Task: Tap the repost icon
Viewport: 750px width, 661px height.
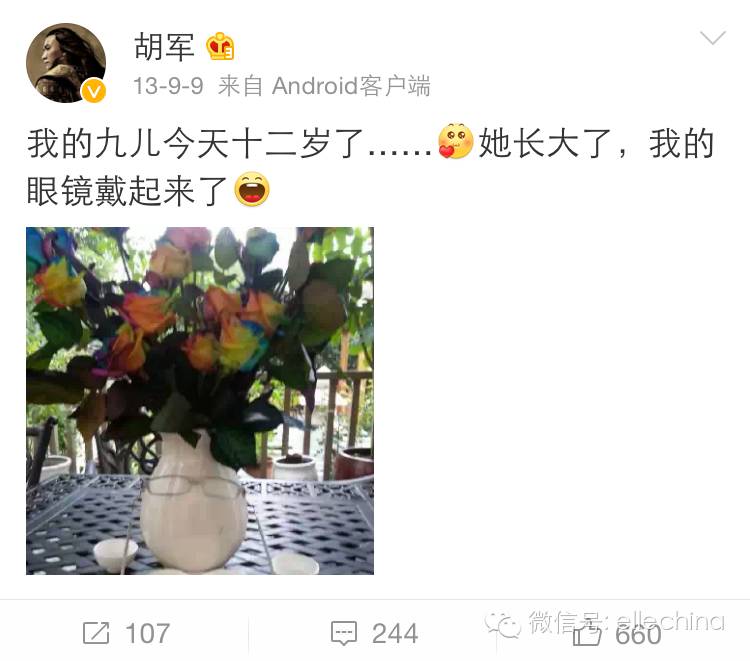Action: point(96,633)
